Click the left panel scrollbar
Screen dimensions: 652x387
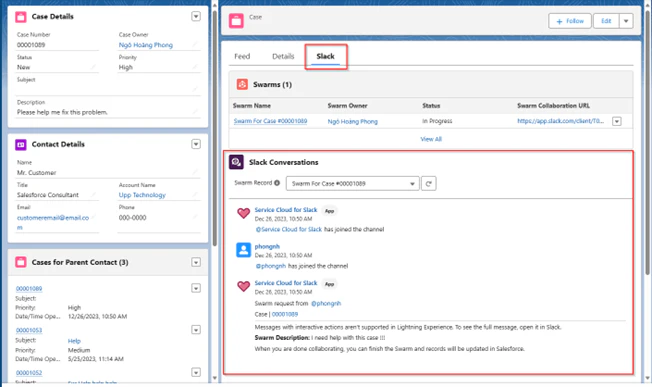215,128
